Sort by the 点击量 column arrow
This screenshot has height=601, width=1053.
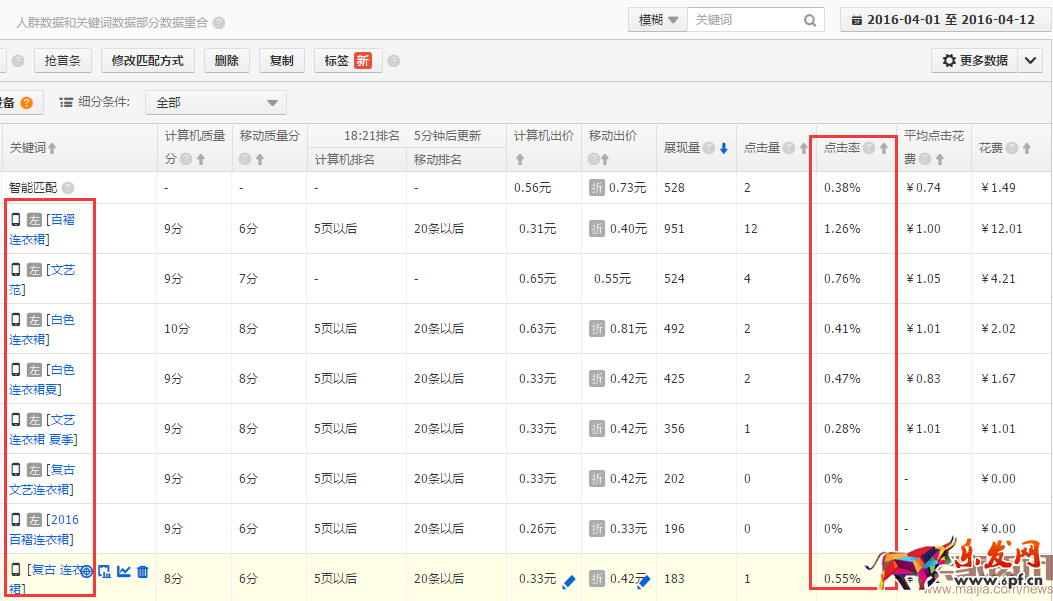803,148
